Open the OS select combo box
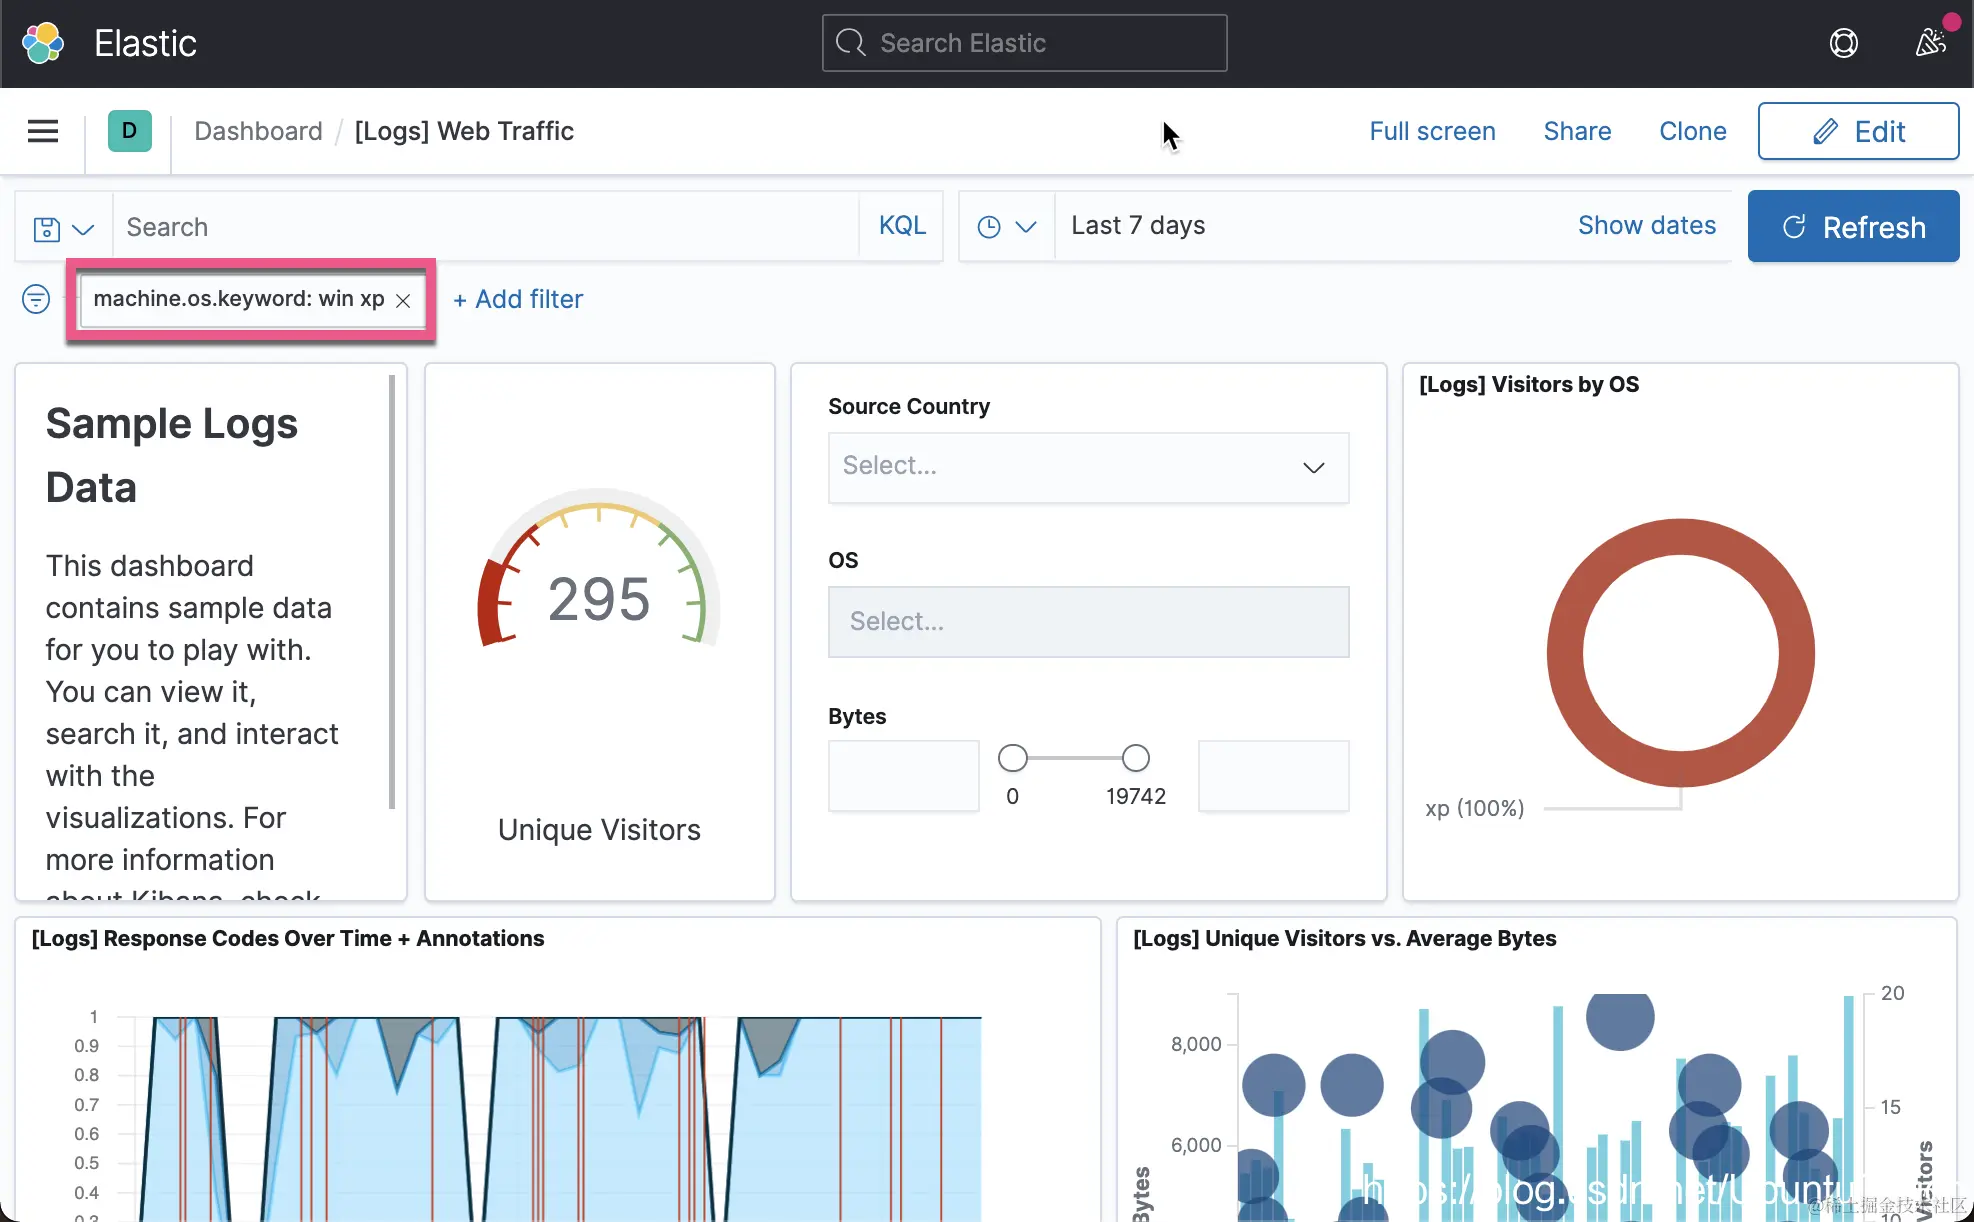 click(x=1087, y=621)
